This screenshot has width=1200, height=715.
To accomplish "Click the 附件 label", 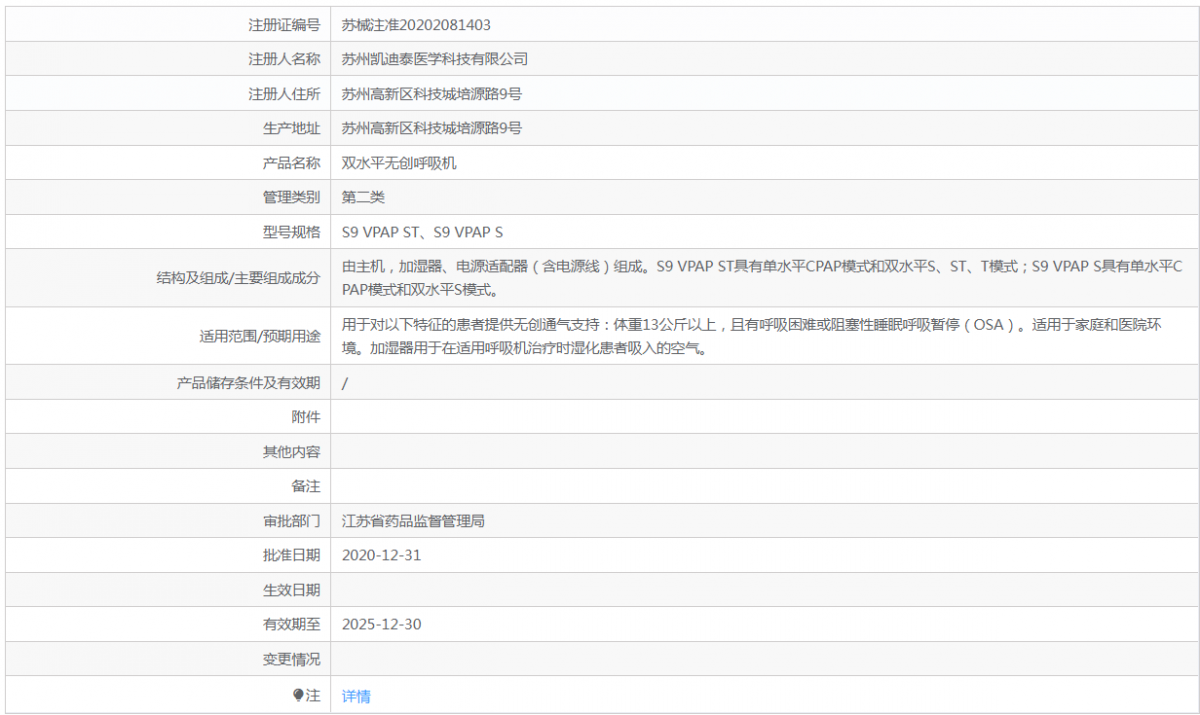I will (x=306, y=417).
